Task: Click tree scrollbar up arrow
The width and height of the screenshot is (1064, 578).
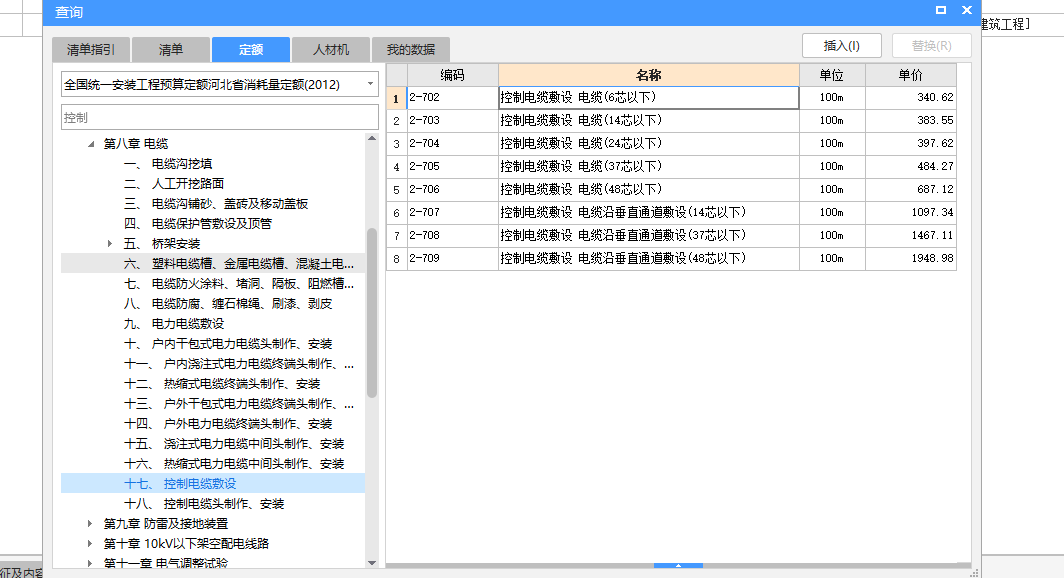Action: [372, 138]
